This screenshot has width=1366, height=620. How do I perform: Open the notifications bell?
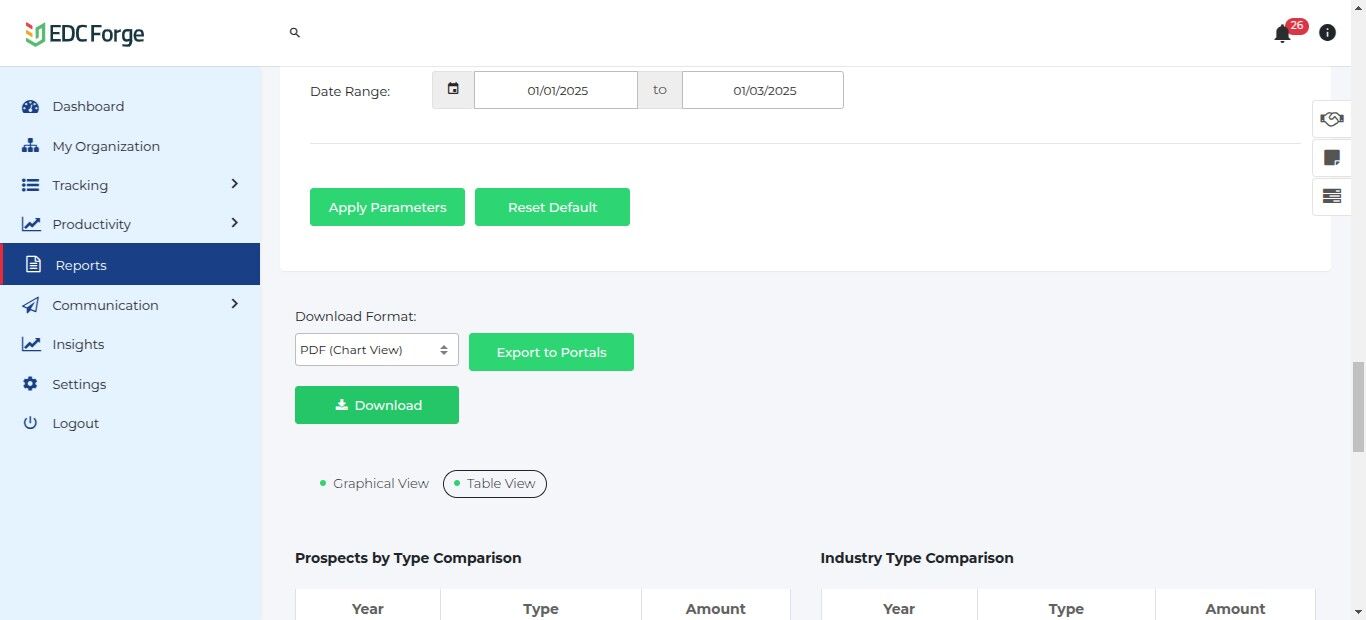[x=1282, y=34]
